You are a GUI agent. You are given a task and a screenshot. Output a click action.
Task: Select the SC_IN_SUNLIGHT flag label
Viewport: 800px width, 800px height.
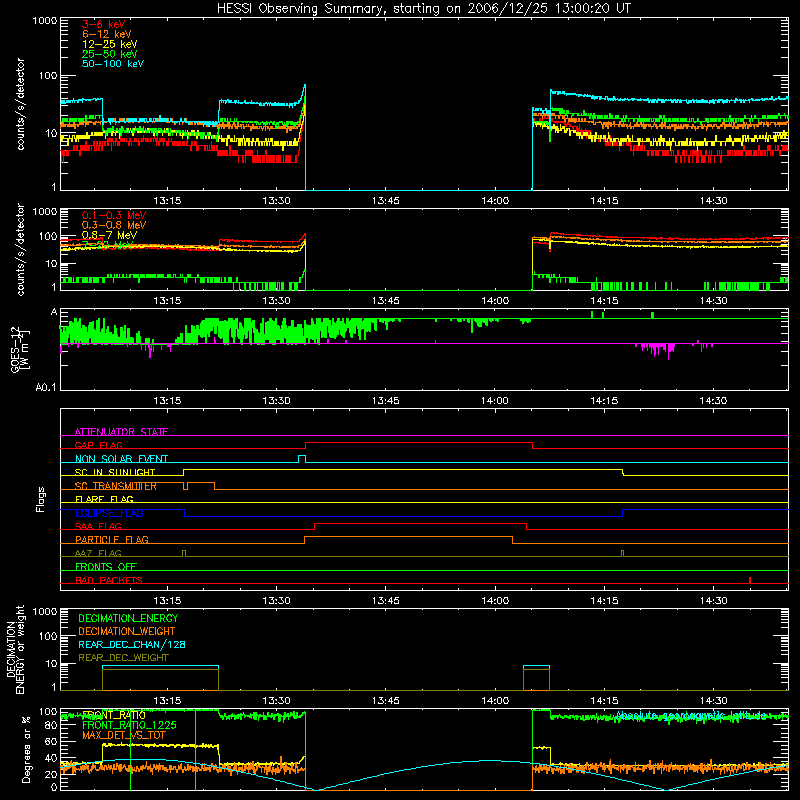115,472
